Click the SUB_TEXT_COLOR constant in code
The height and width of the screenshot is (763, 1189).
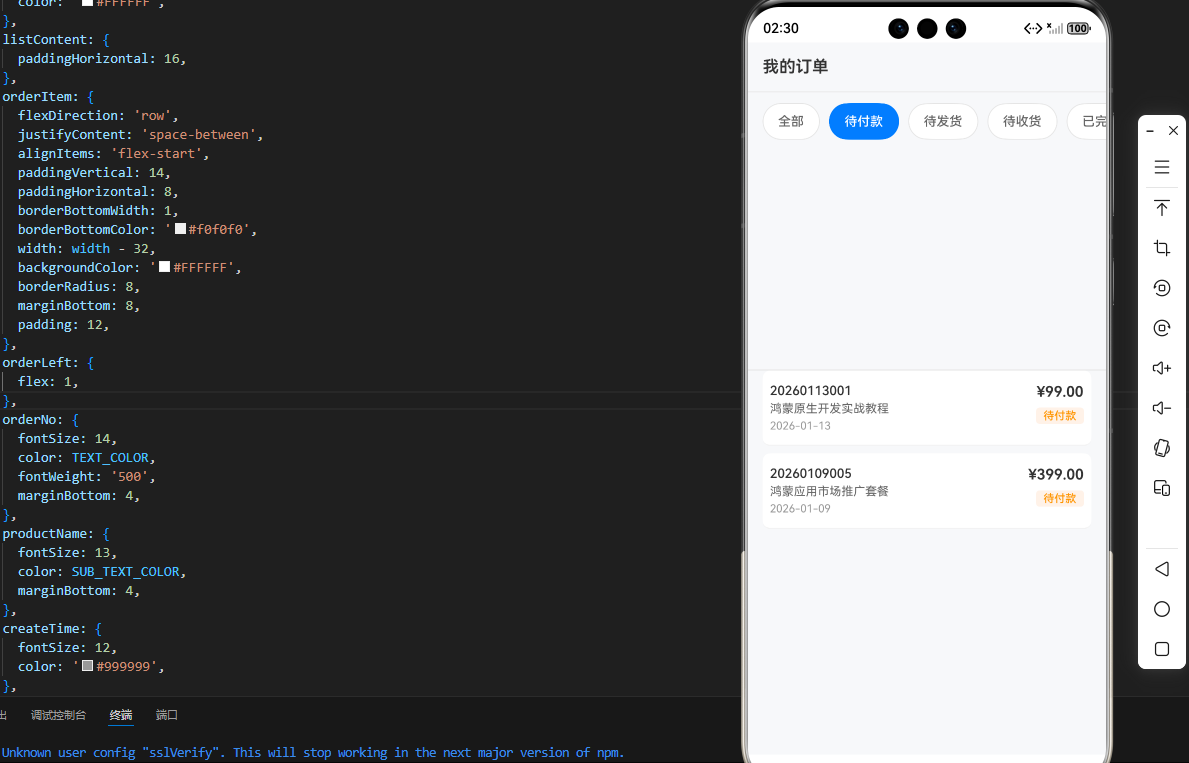coord(126,571)
